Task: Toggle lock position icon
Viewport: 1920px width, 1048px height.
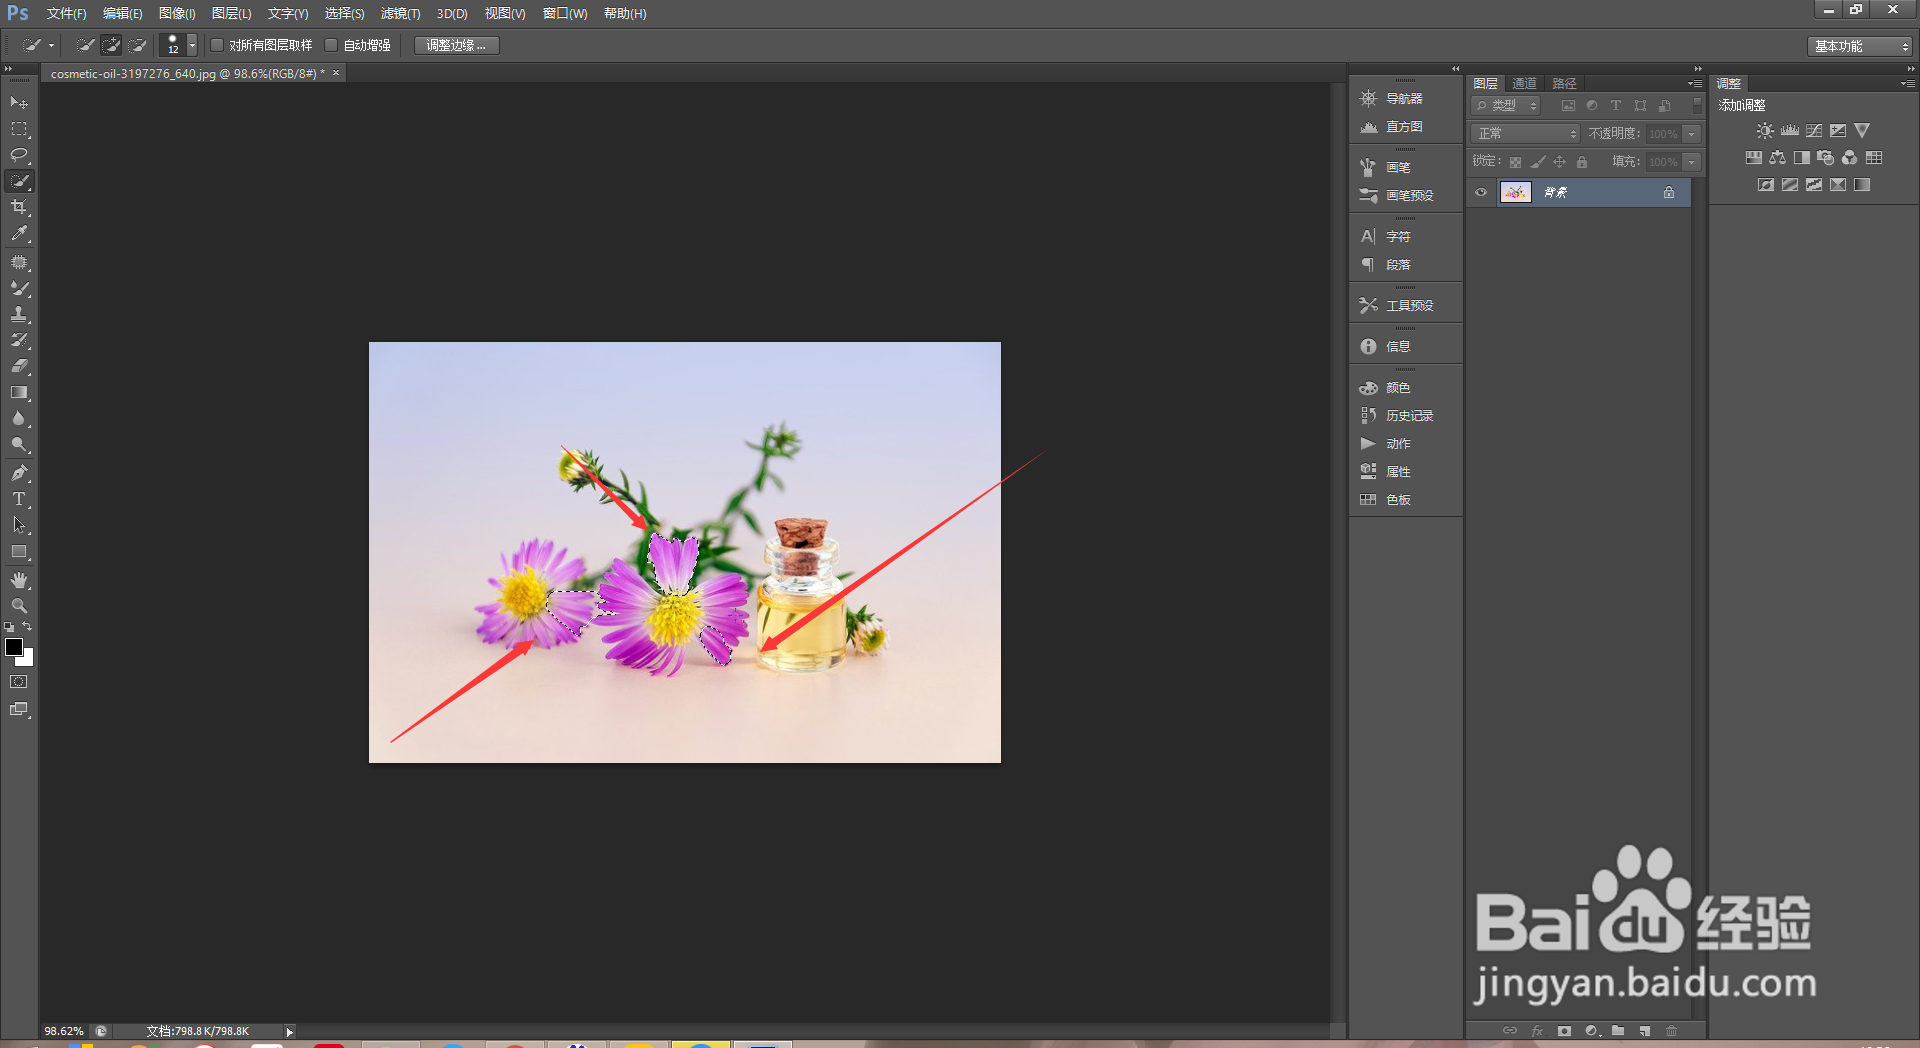Action: pyautogui.click(x=1560, y=162)
